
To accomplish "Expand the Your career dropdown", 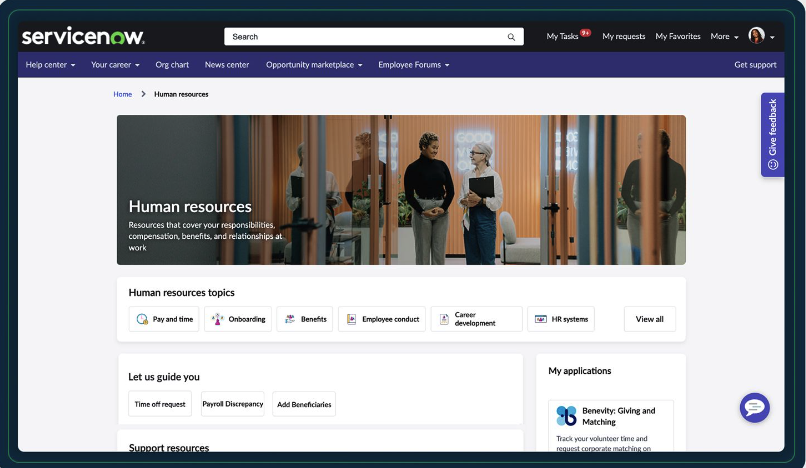I will pyautogui.click(x=115, y=65).
